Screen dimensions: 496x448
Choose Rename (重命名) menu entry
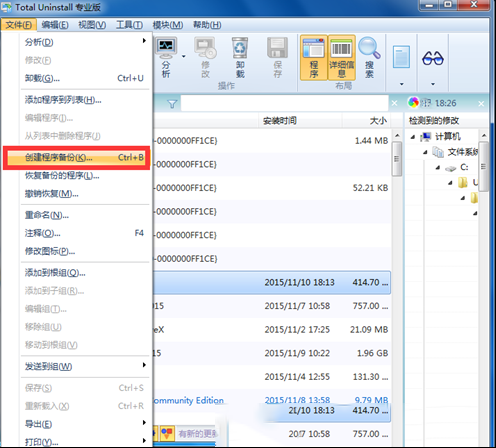(x=85, y=215)
